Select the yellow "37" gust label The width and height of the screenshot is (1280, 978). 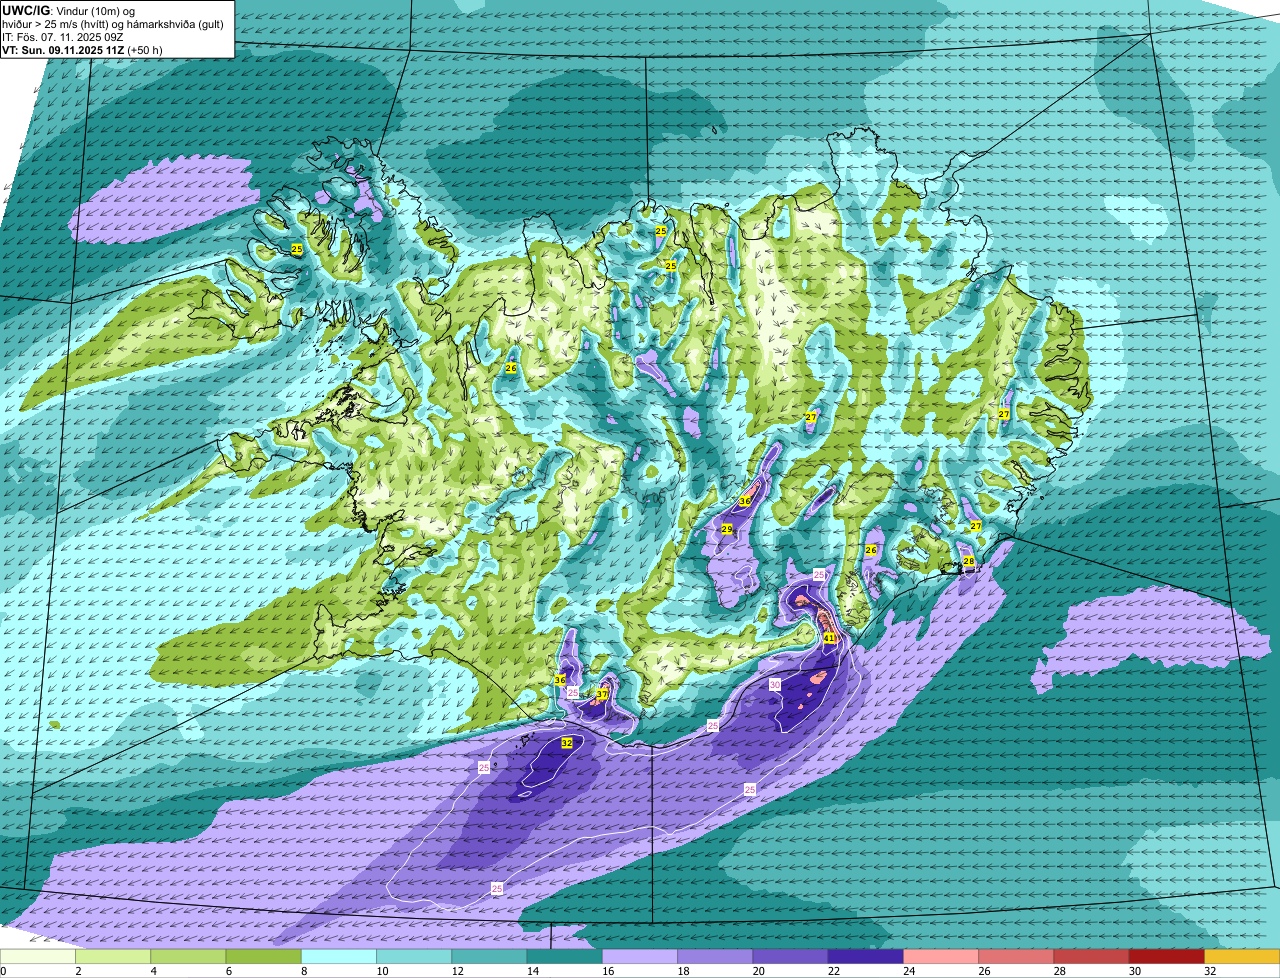pyautogui.click(x=602, y=693)
